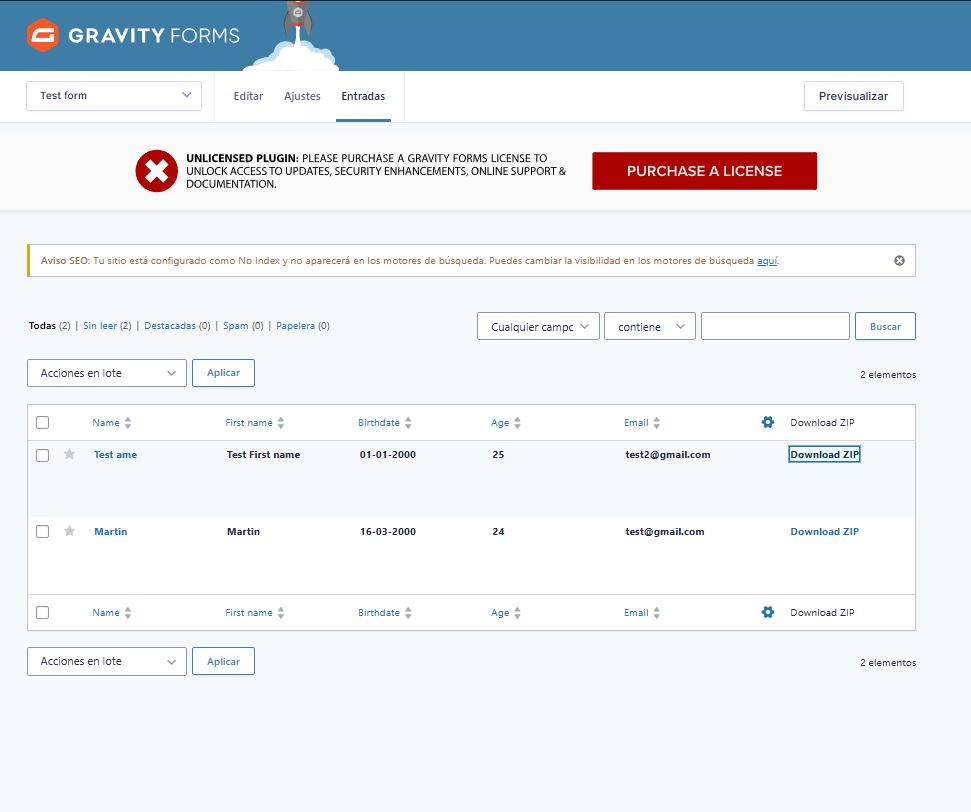Download ZIP for Martin entry
This screenshot has width=971, height=812.
(x=824, y=531)
